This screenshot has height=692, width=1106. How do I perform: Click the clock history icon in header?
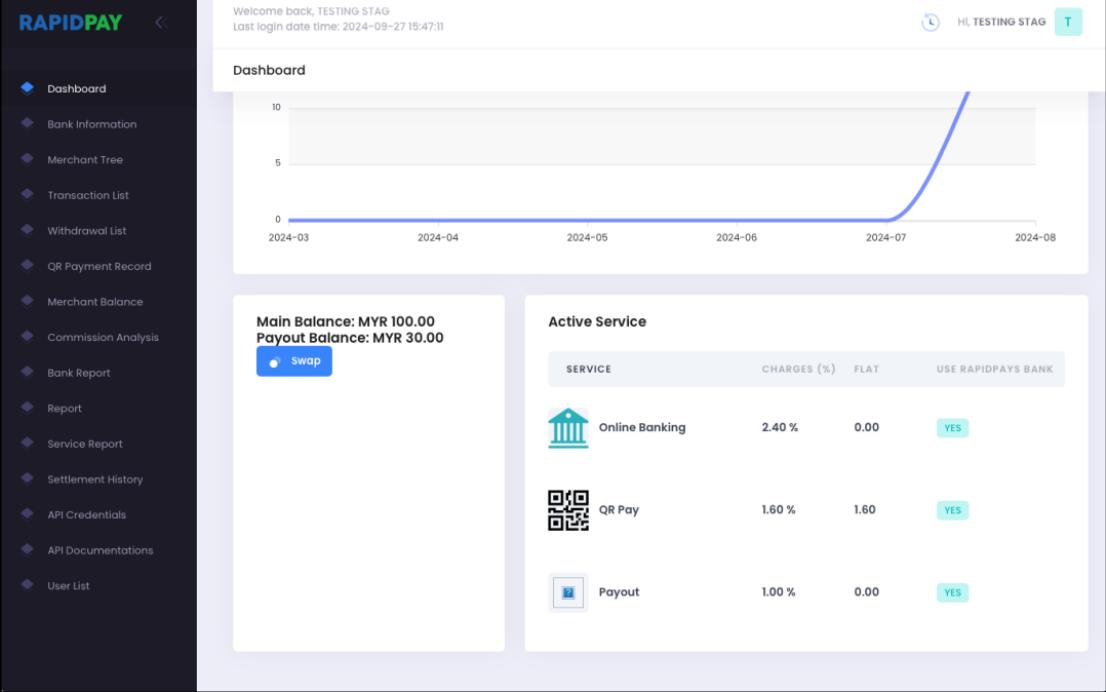click(x=930, y=22)
